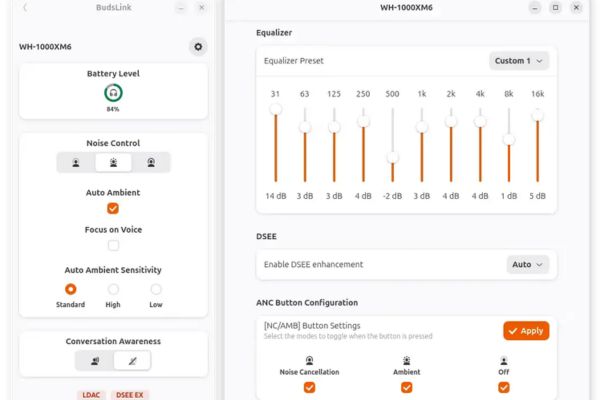Select Noise Control off mode icon

click(76, 163)
